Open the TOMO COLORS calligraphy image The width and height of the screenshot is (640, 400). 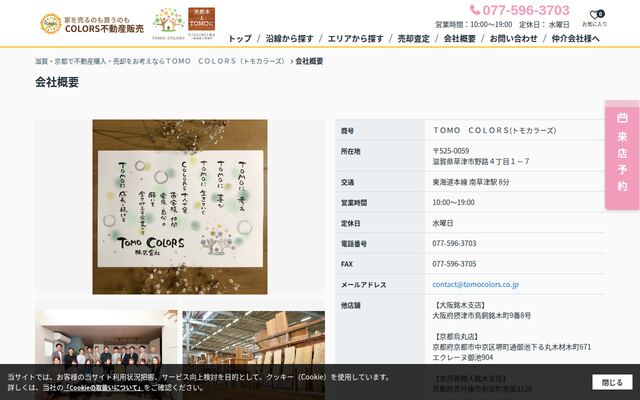point(180,207)
